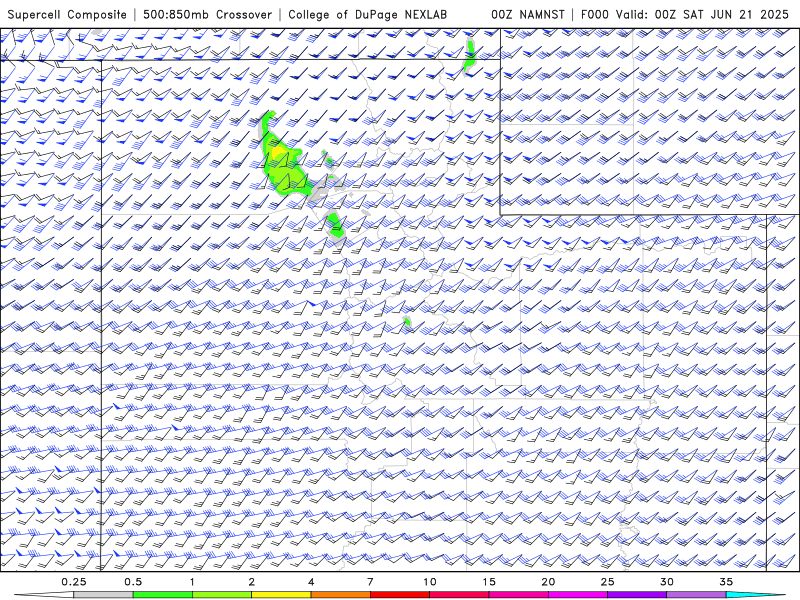Click the lavender 30–35 legend segment
Image resolution: width=800 pixels, height=600 pixels.
click(x=696, y=595)
